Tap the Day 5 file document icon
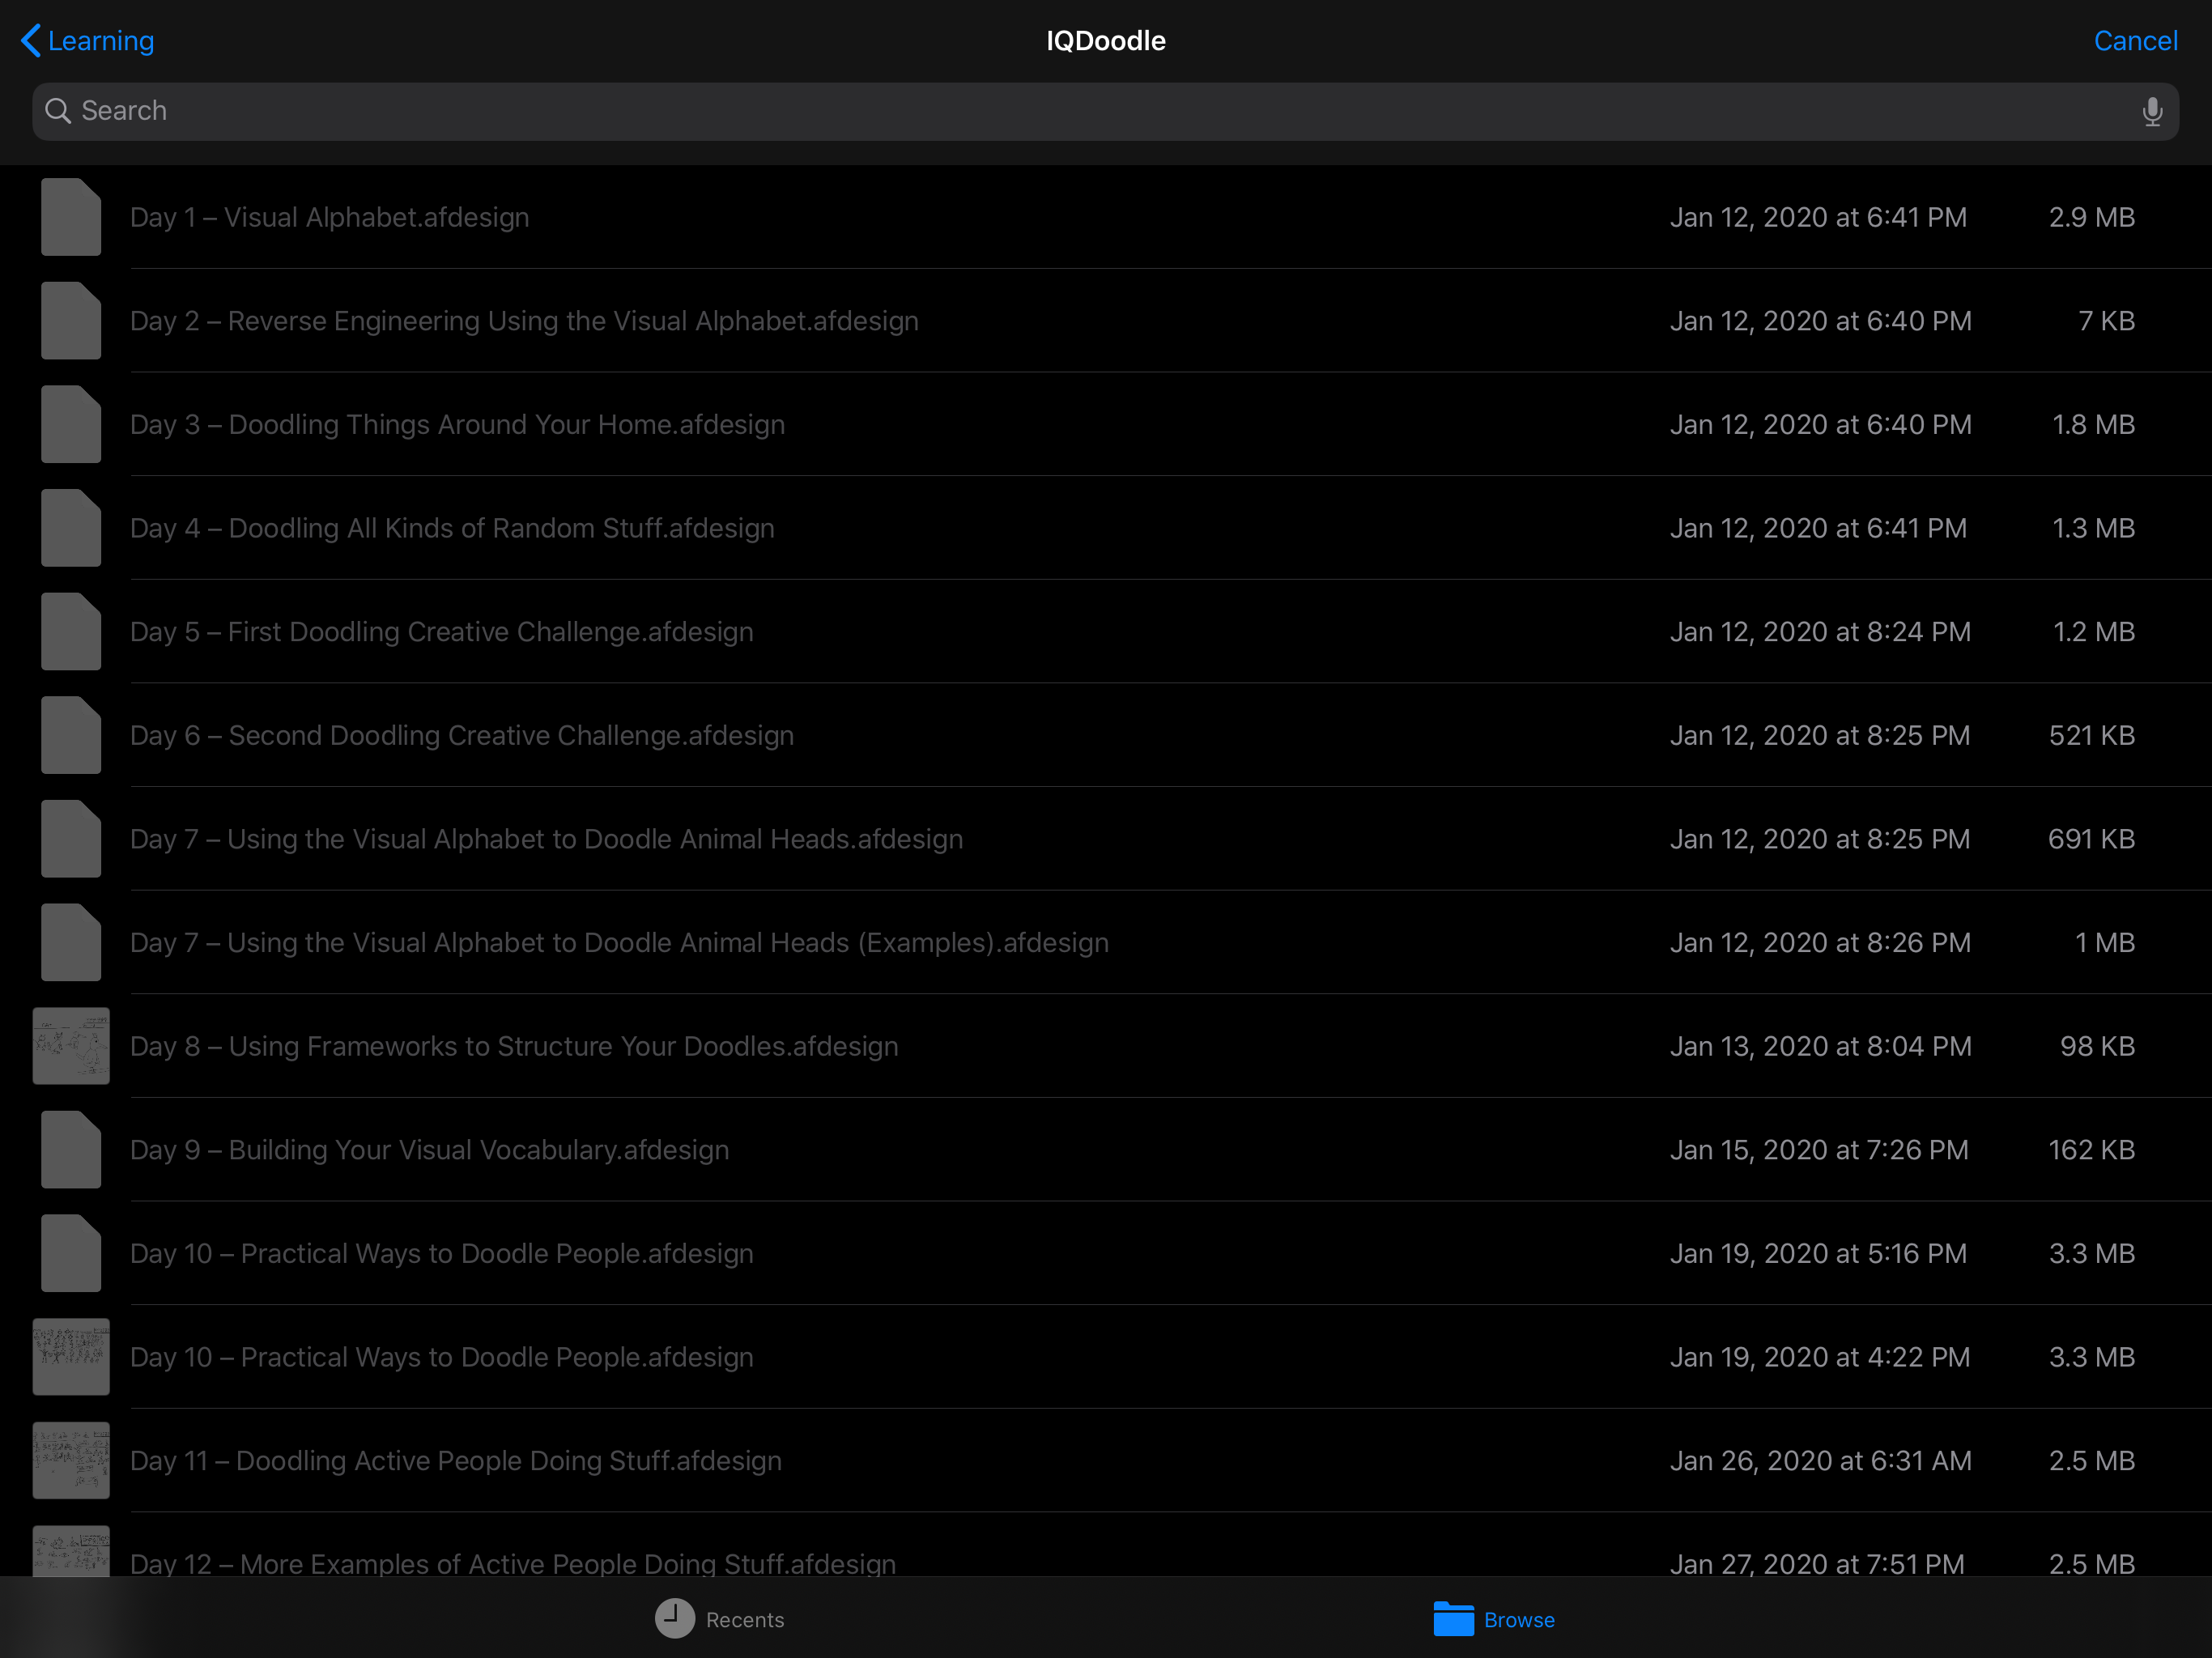This screenshot has height=1658, width=2212. (x=71, y=632)
